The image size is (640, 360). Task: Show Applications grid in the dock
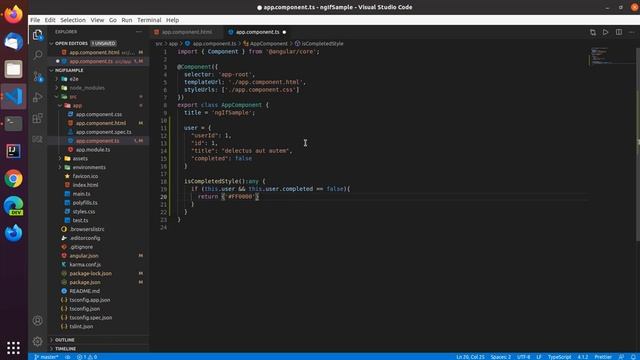[13, 347]
